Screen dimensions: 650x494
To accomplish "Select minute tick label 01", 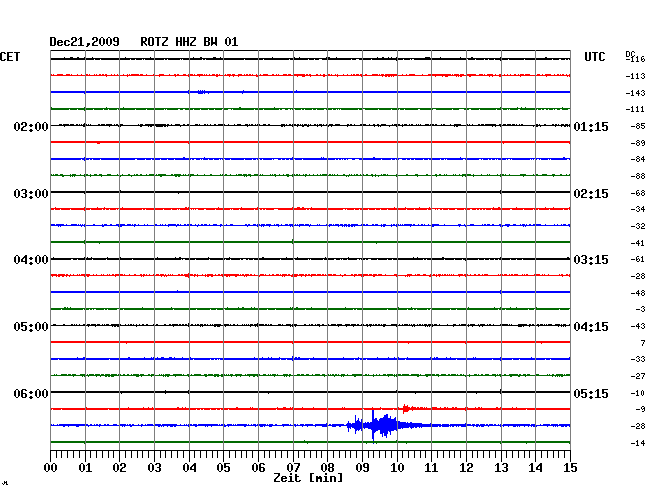I will point(85,468).
